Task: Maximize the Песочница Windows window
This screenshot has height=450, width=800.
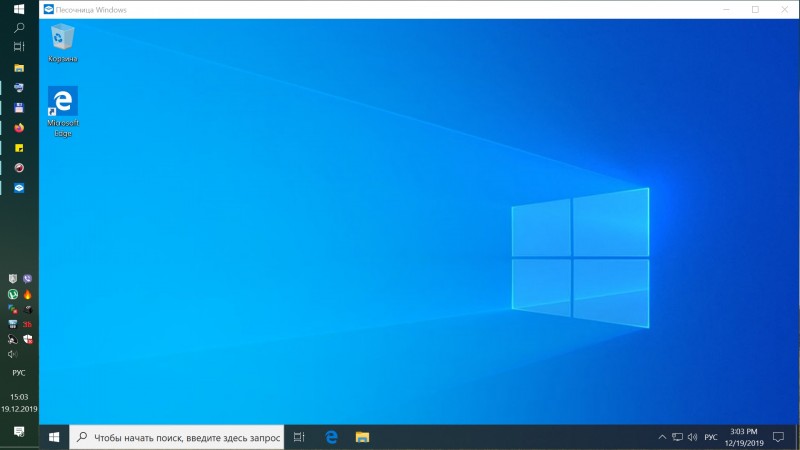Action: coord(755,9)
